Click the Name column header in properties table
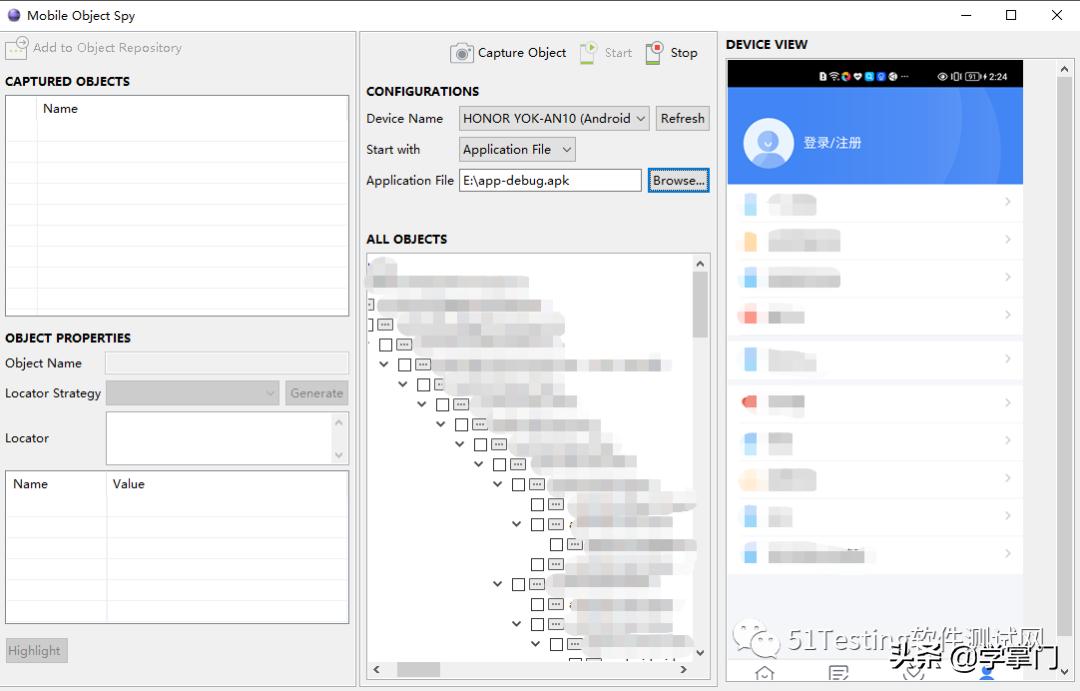The image size is (1080, 691). click(30, 484)
